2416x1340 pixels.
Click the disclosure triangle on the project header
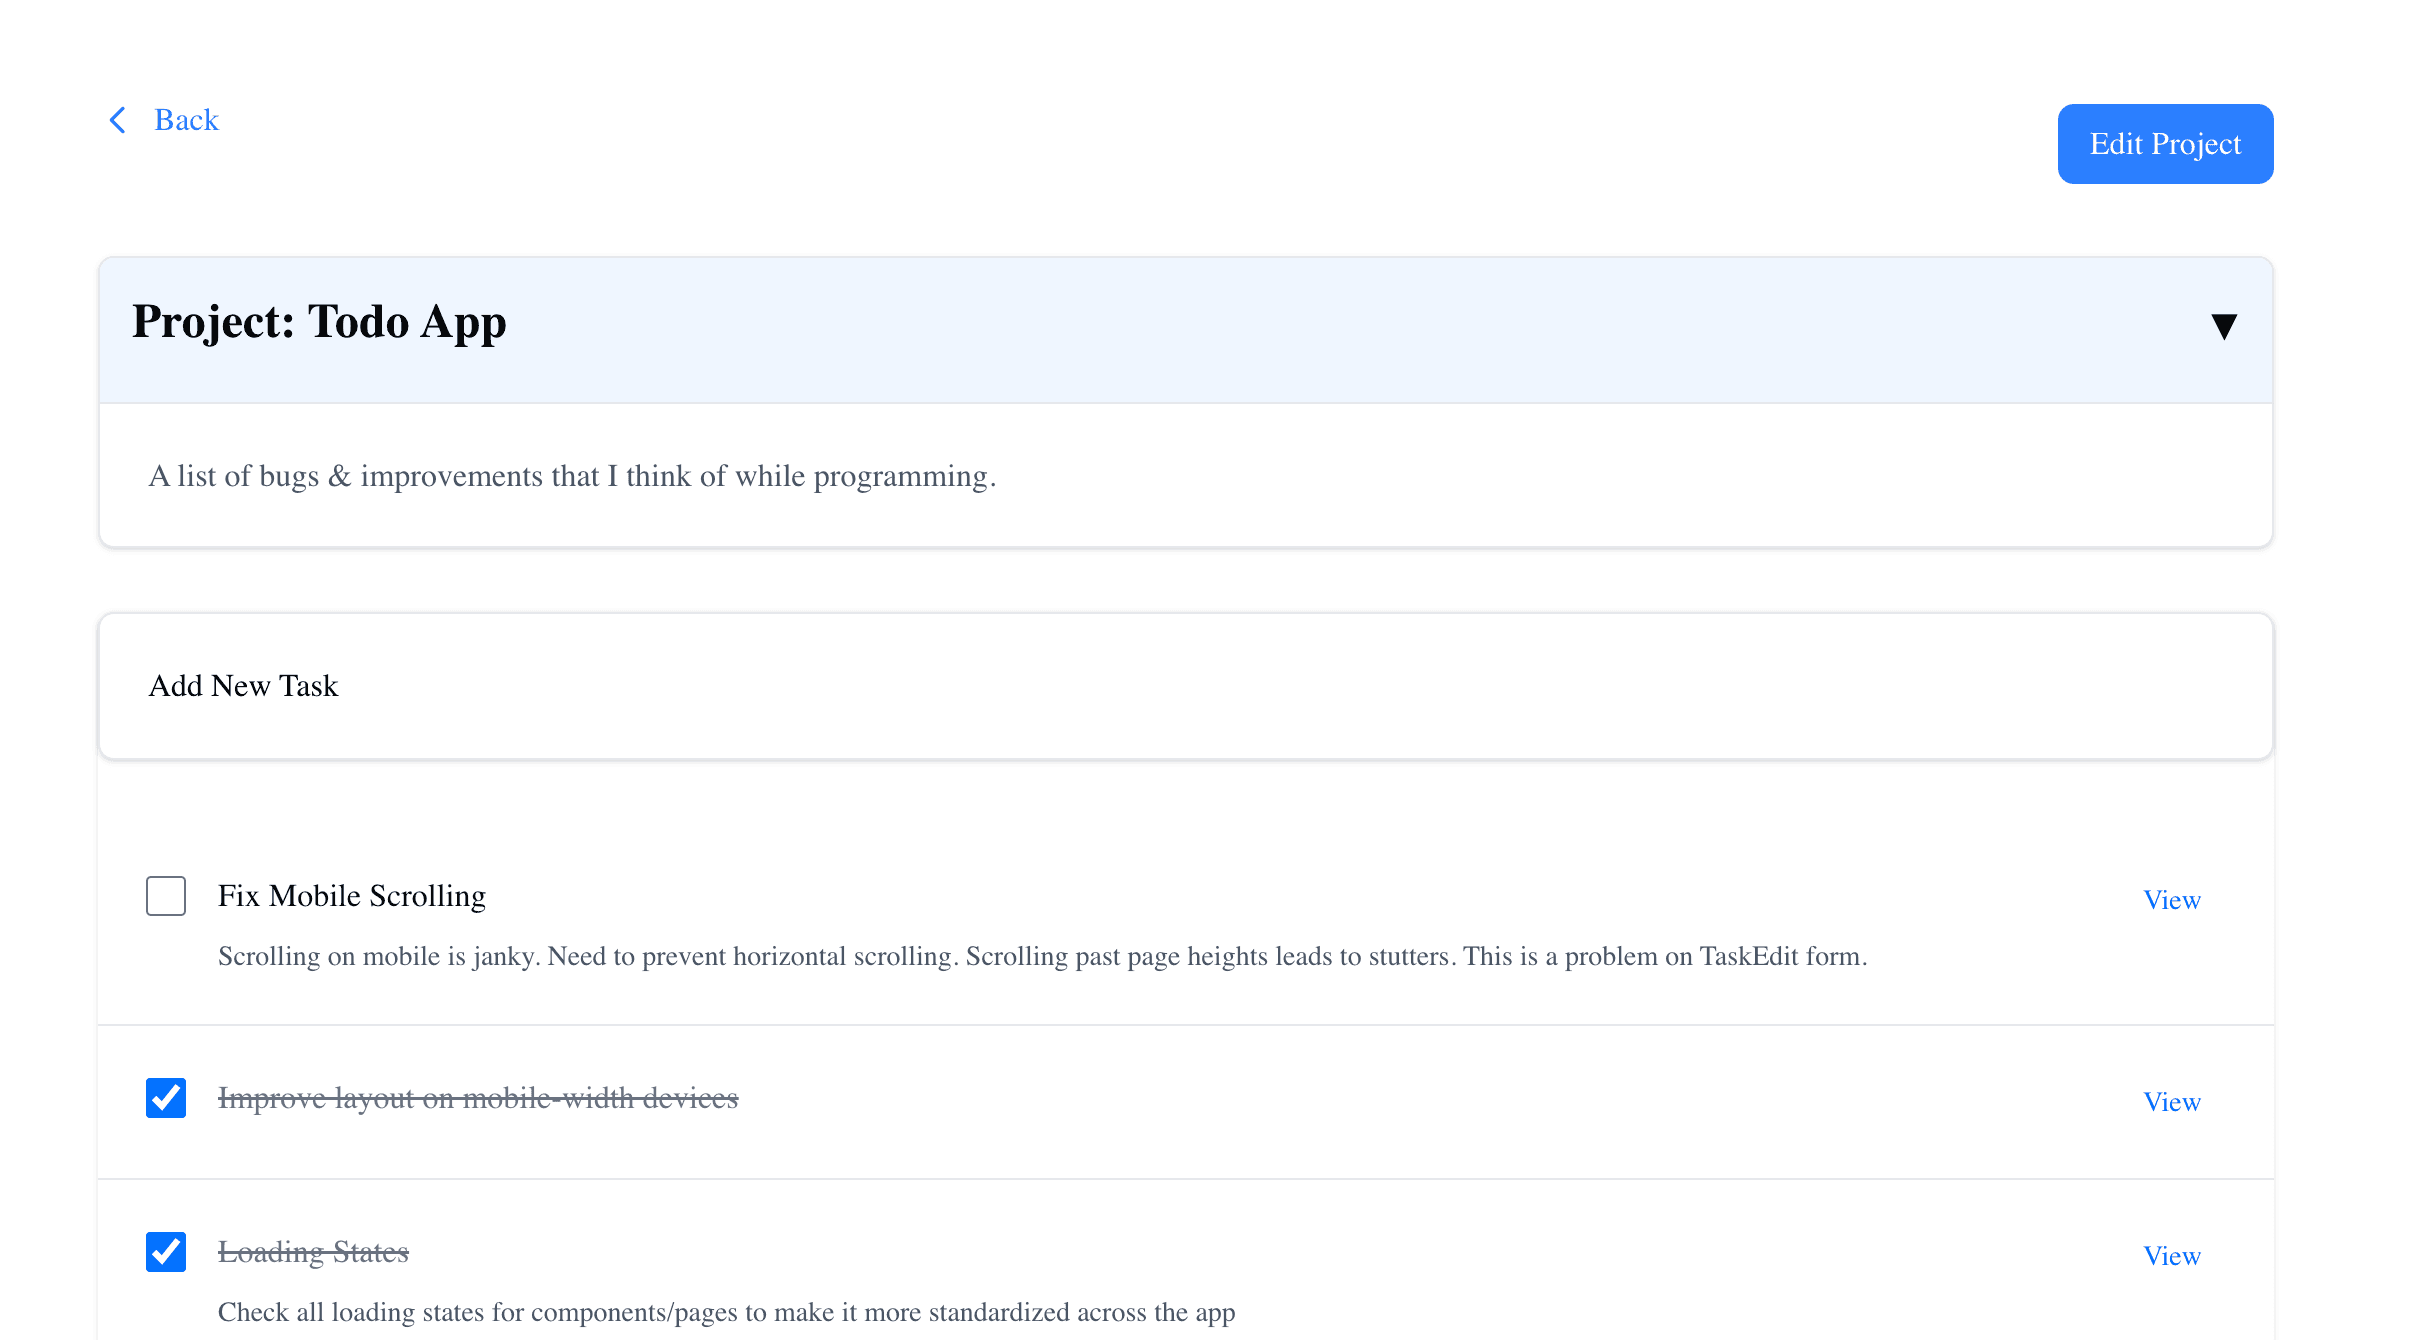pyautogui.click(x=2224, y=328)
